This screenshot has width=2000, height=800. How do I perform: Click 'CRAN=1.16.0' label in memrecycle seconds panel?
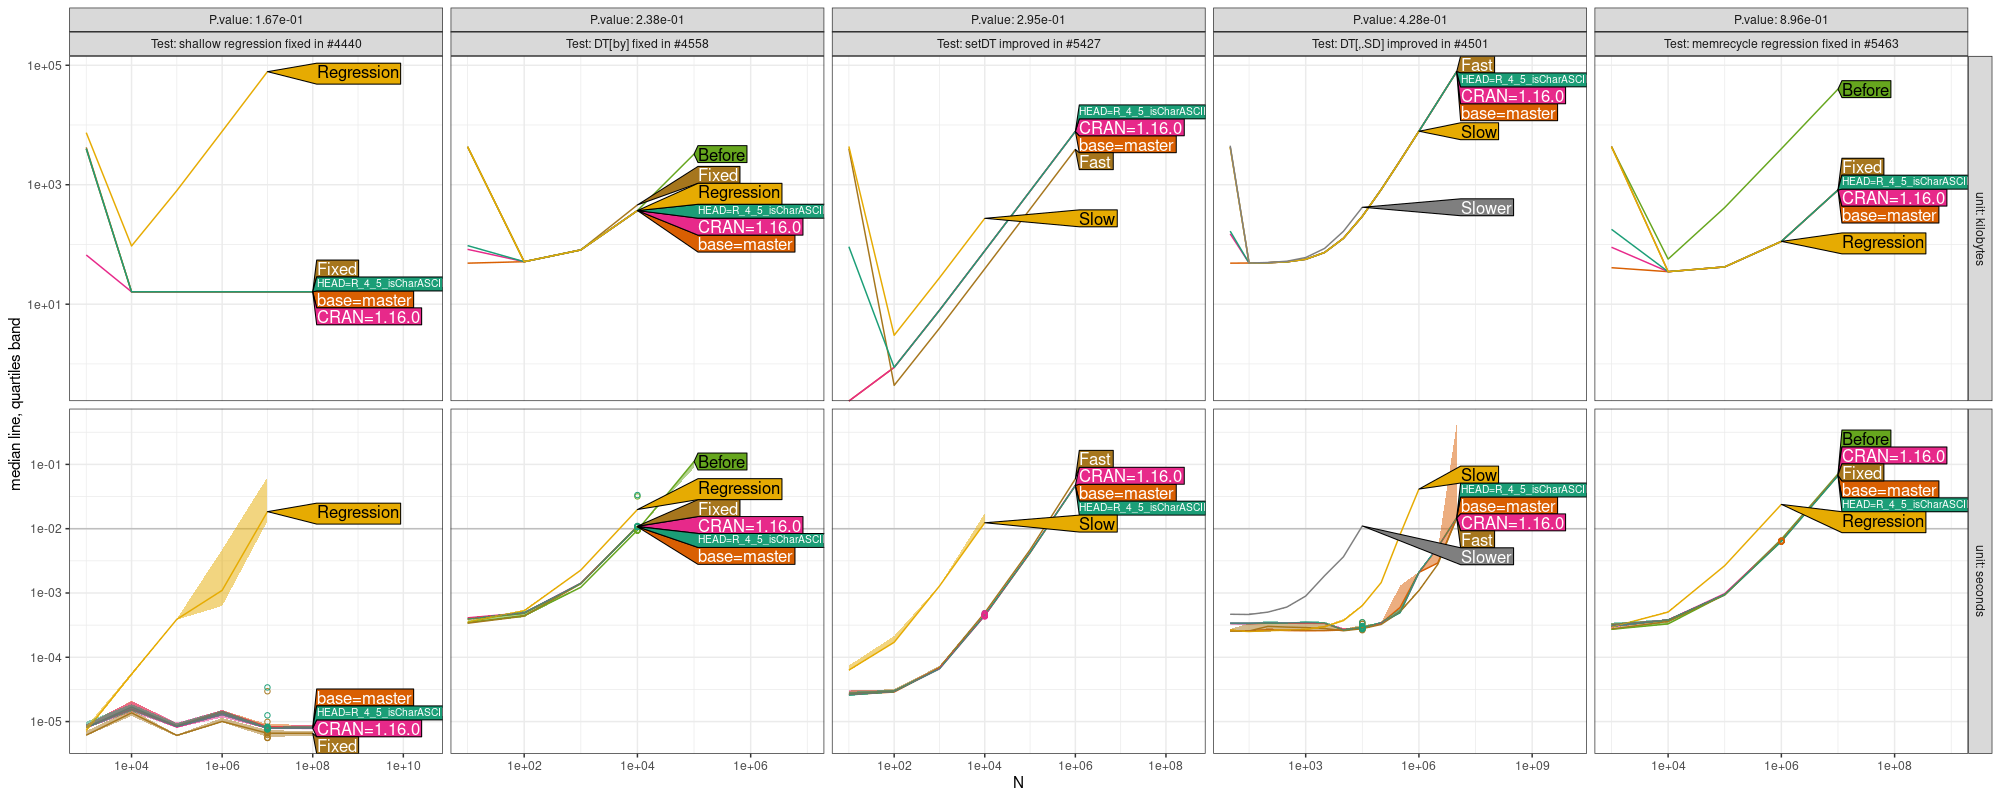click(x=1893, y=456)
